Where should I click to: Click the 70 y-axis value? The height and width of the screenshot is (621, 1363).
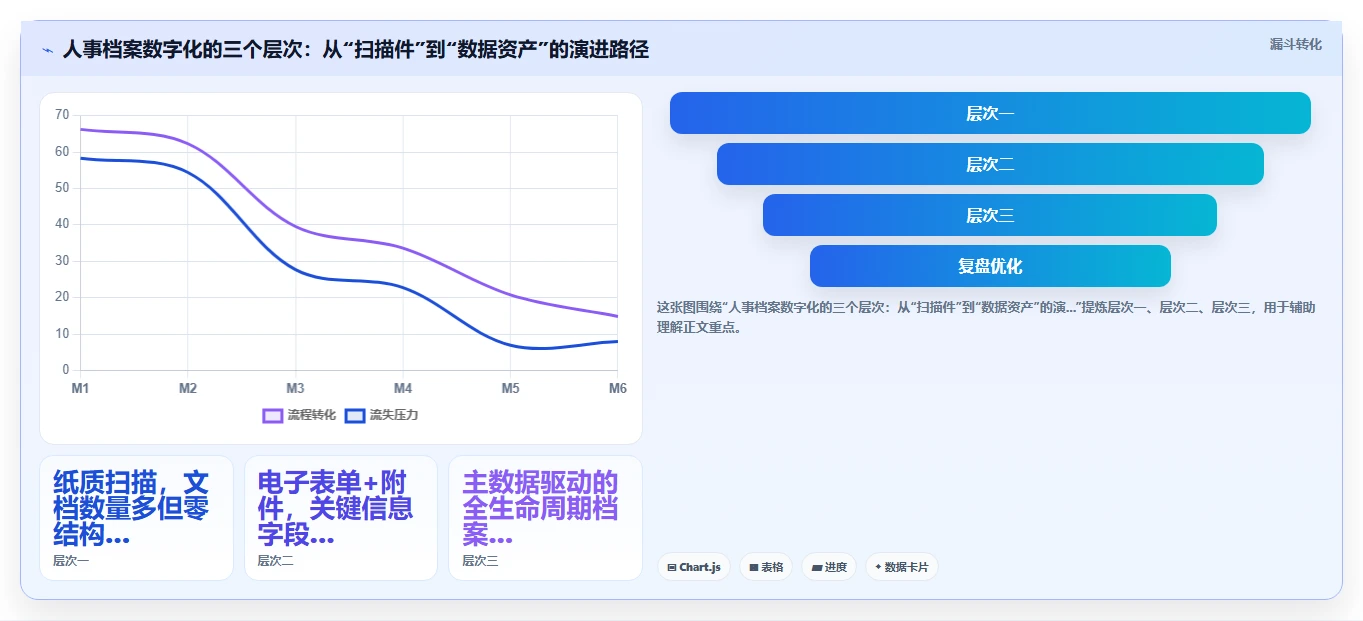62,115
